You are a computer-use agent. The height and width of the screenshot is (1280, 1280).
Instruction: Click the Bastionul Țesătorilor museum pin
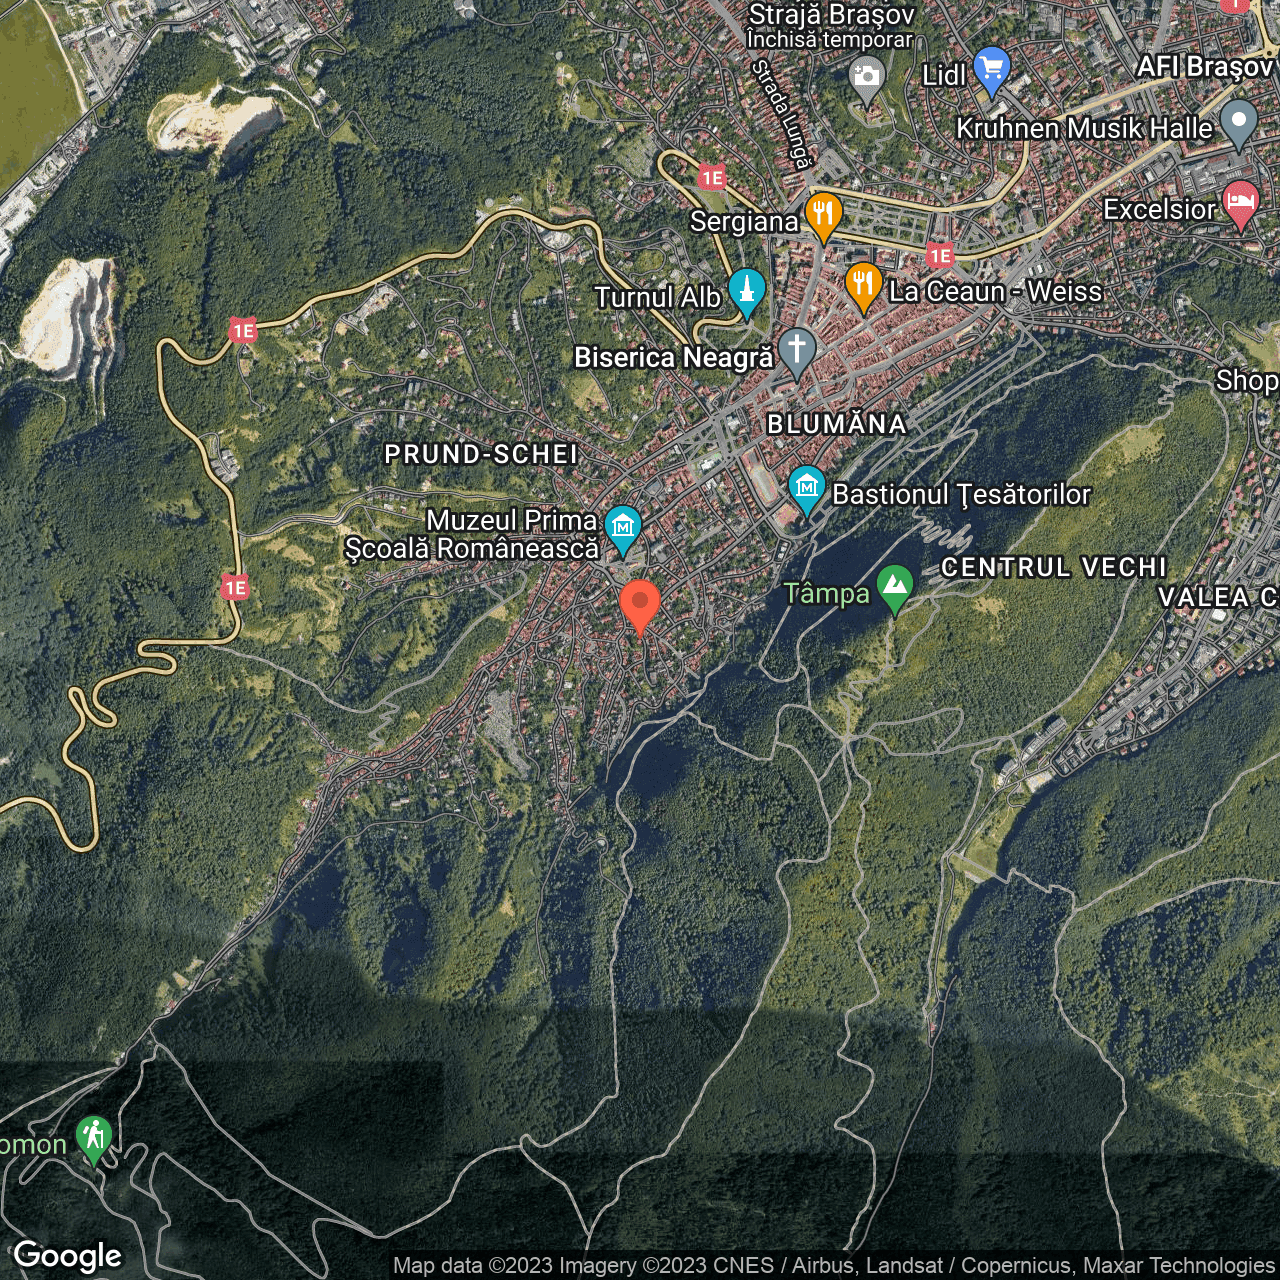(x=805, y=489)
